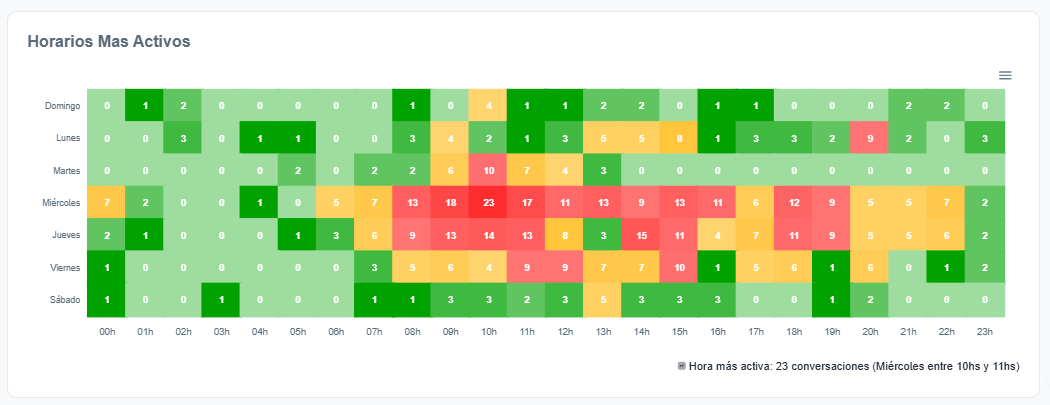Click the legend marker beside Hora más activa

(681, 366)
